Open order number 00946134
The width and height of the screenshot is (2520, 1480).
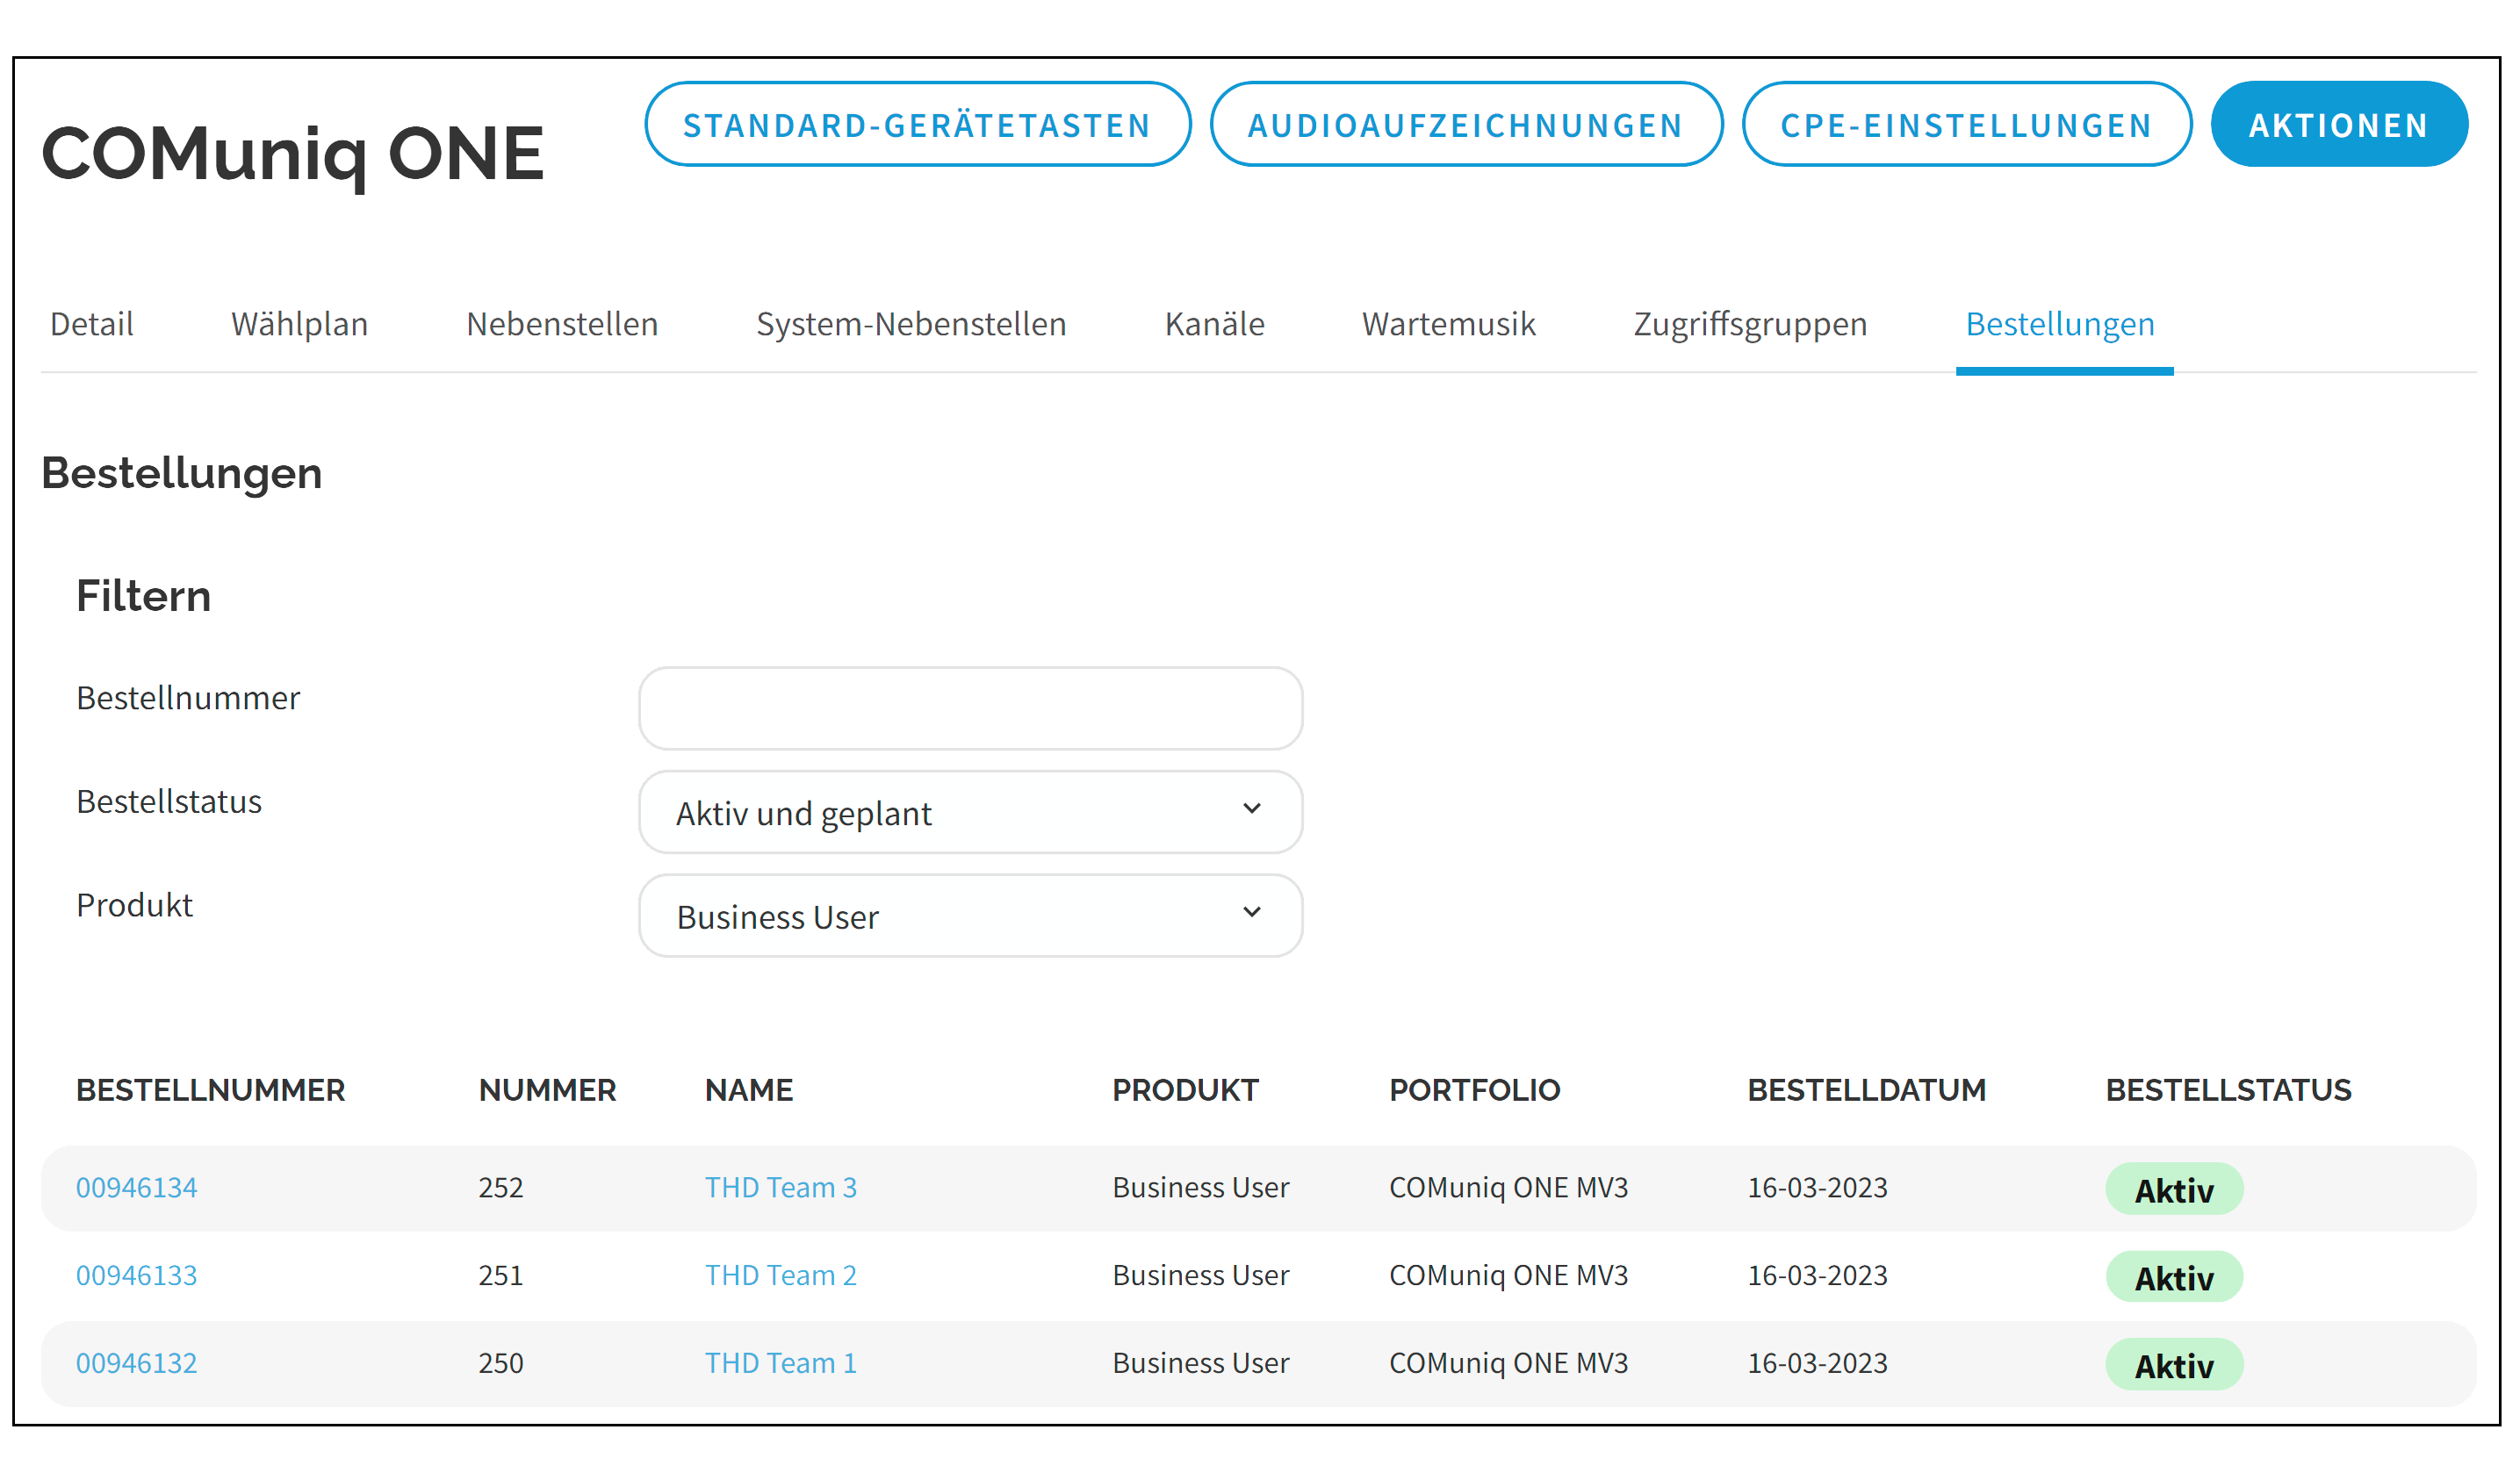[137, 1188]
